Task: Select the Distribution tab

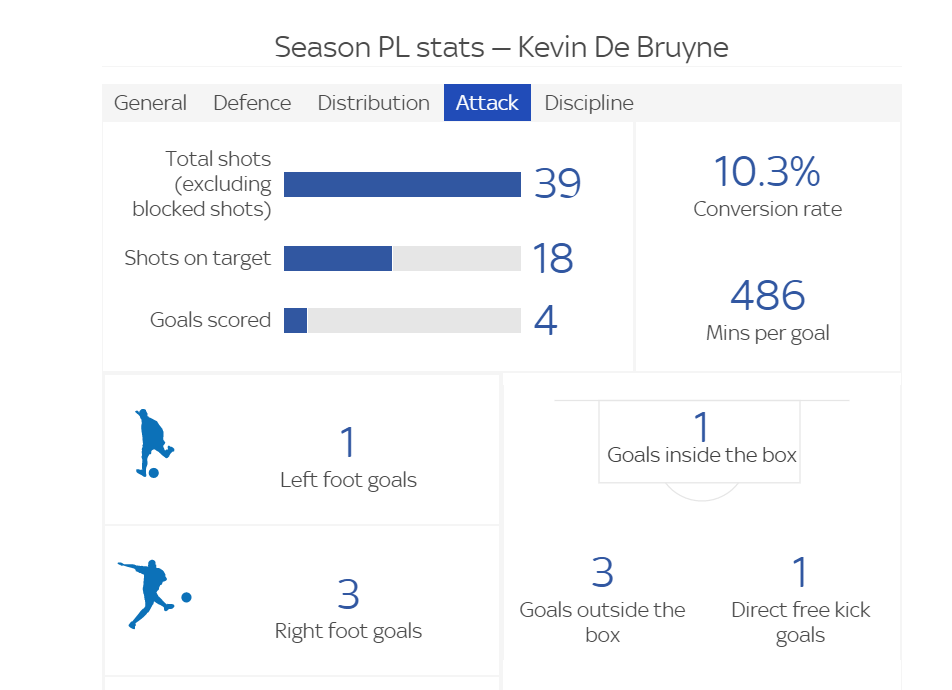Action: [x=373, y=103]
